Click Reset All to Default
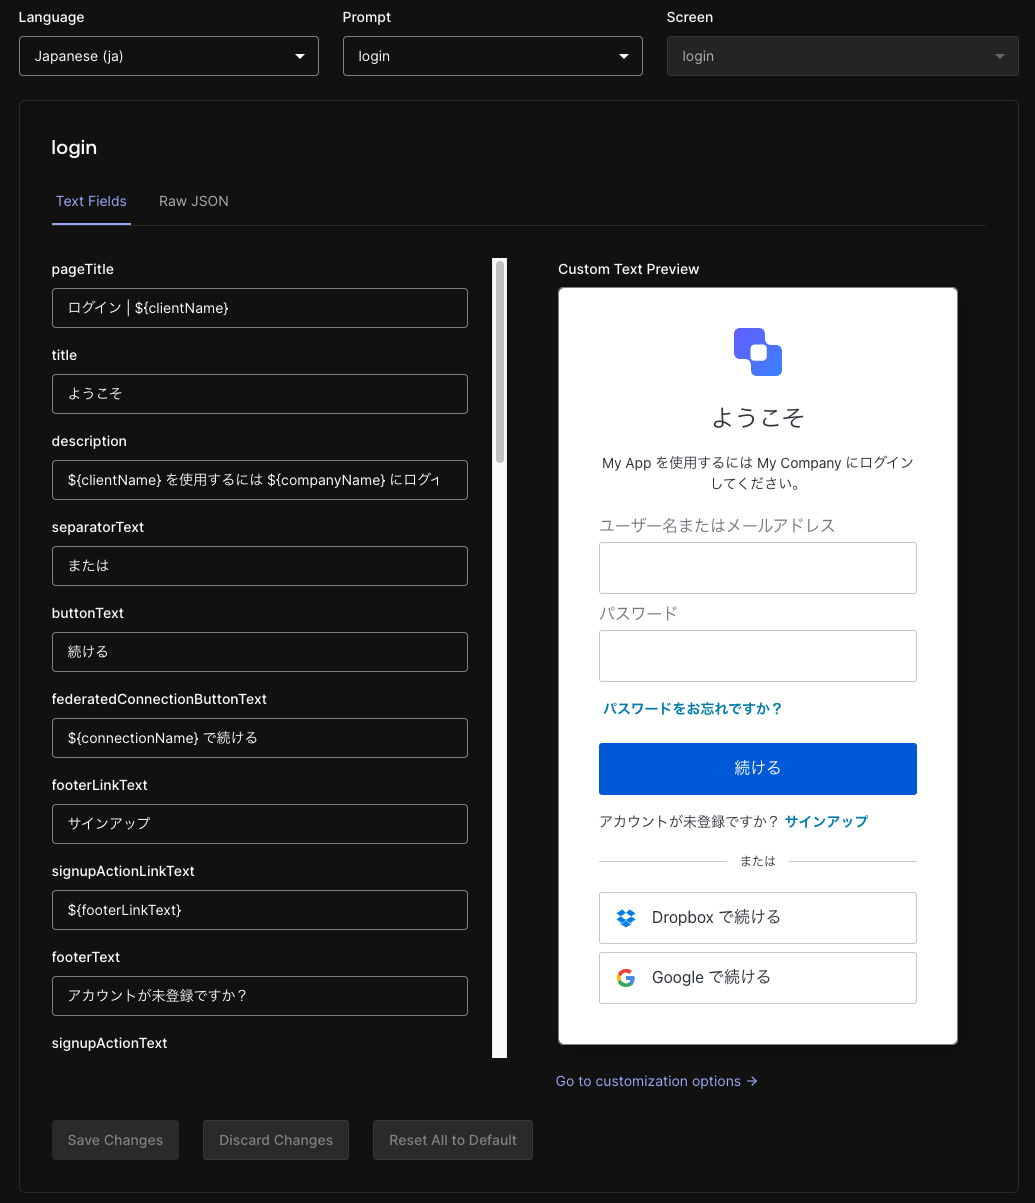This screenshot has height=1203, width=1035. [x=452, y=1140]
